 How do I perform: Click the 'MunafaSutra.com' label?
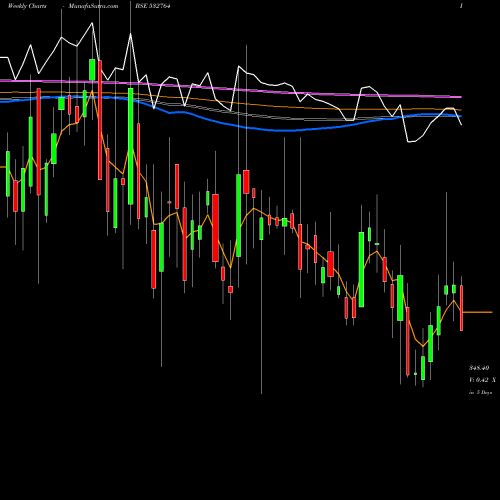tap(93, 6)
